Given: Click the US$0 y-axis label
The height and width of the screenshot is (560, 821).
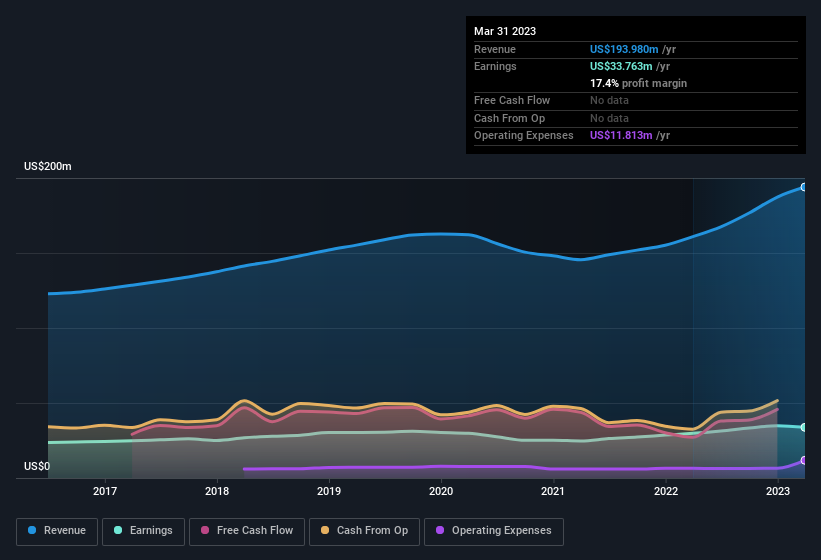Looking at the screenshot, I should coord(37,466).
